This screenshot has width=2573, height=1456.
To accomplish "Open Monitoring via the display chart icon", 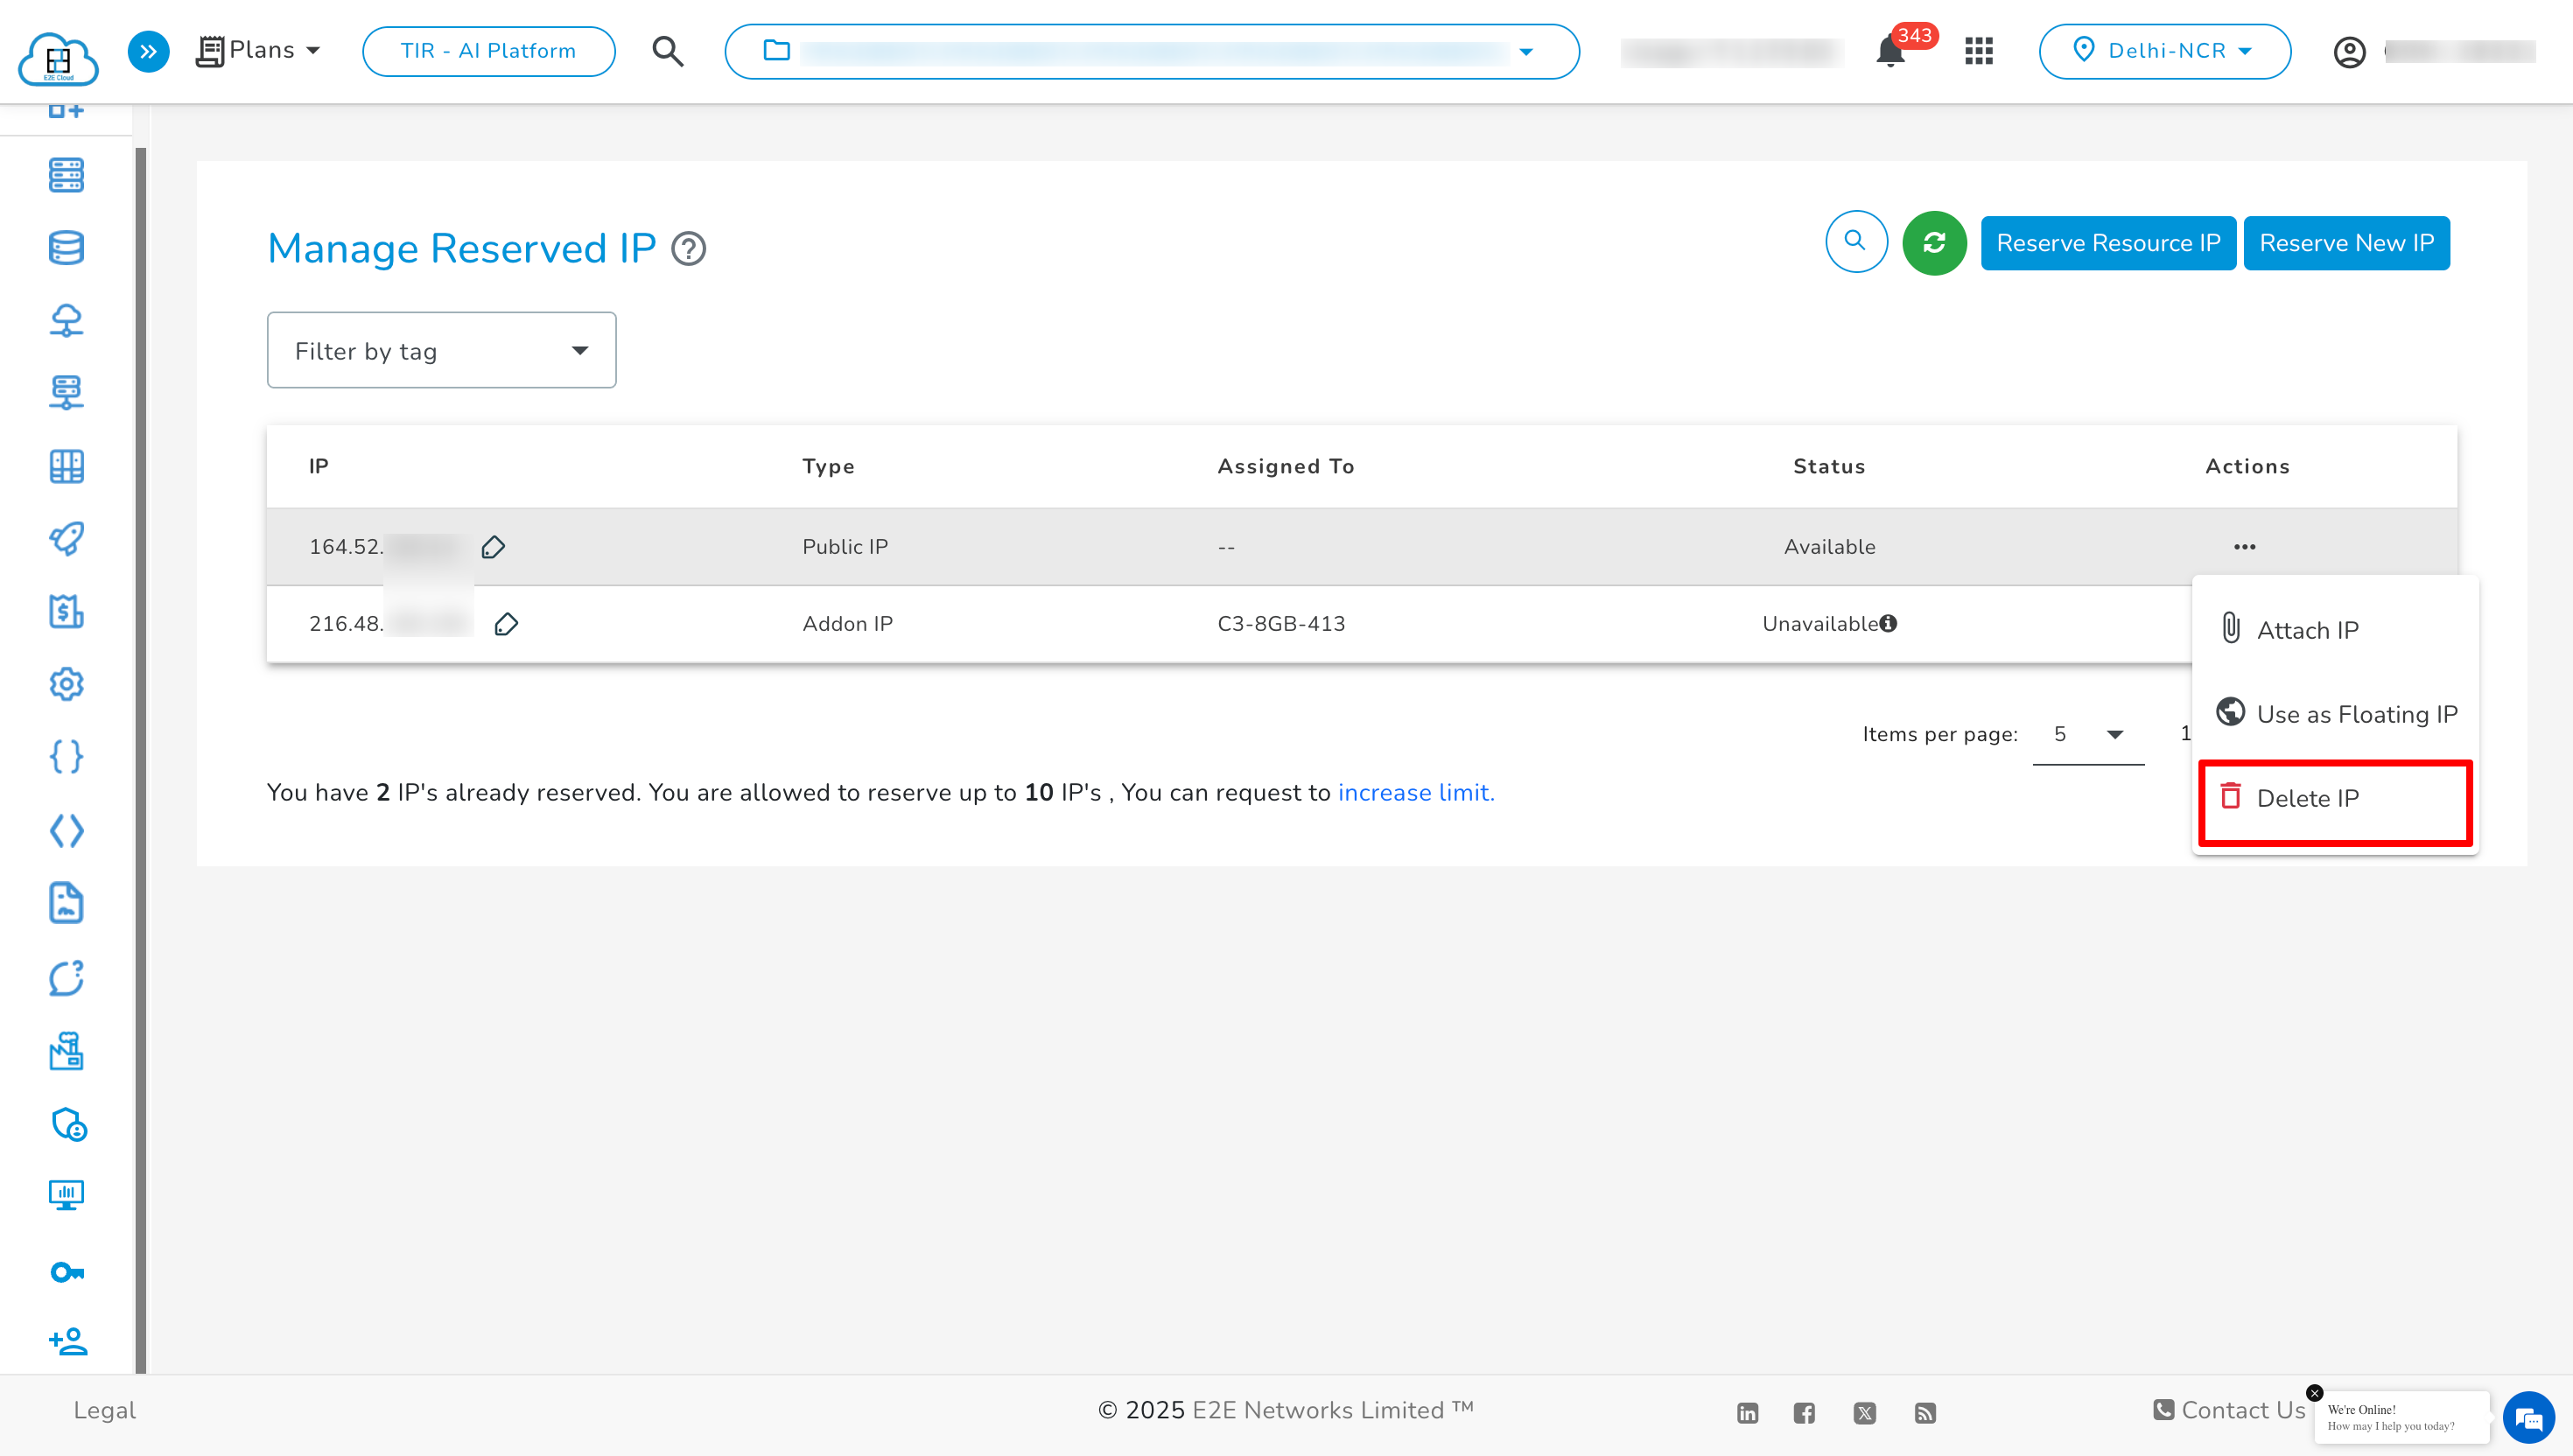I will tap(66, 1196).
